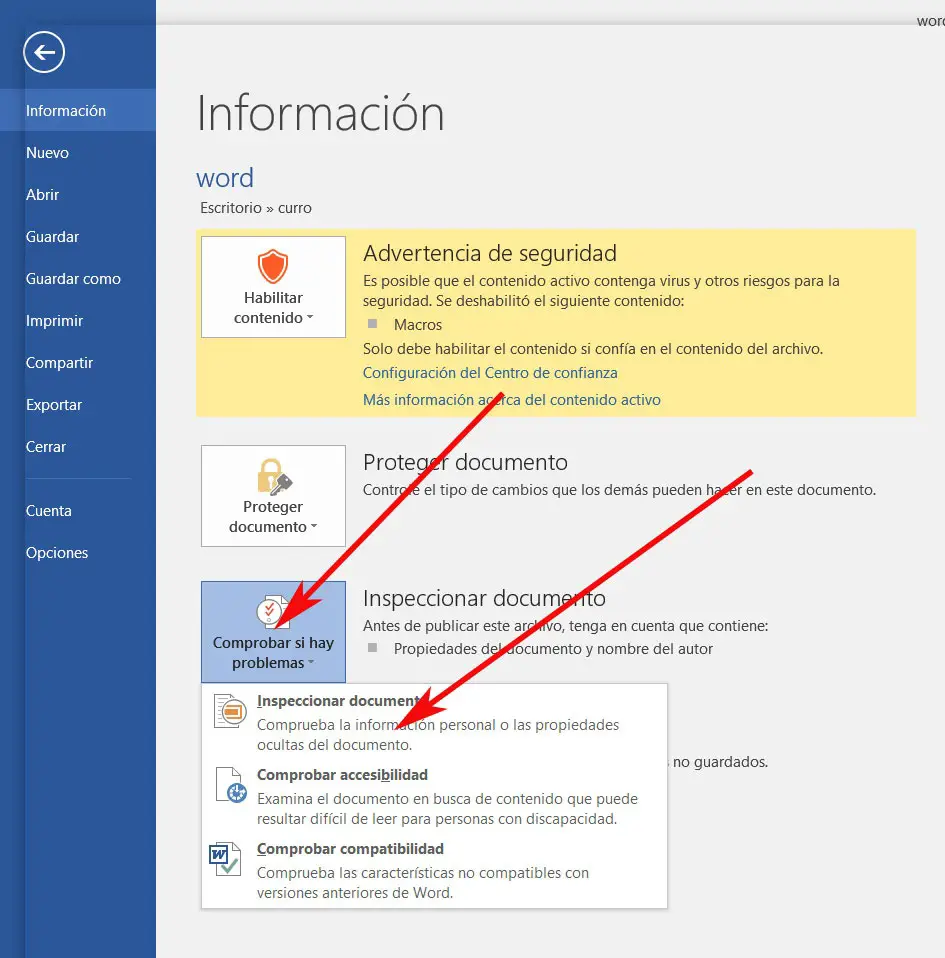
Task: Select Exportar in the sidebar
Action: pyautogui.click(x=78, y=404)
